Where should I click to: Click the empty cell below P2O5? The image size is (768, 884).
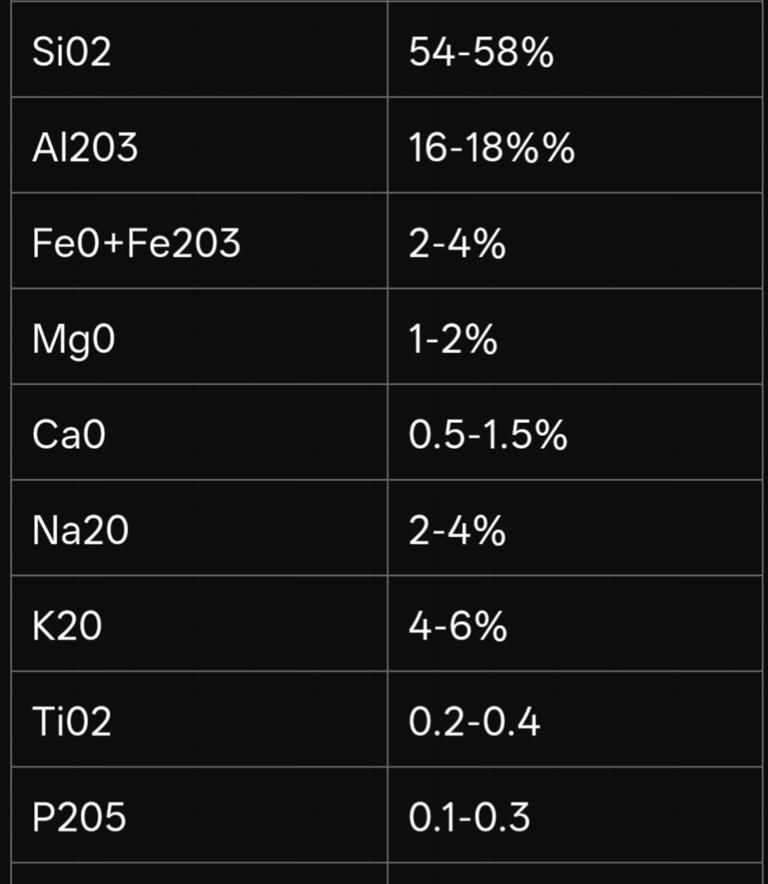point(200,874)
